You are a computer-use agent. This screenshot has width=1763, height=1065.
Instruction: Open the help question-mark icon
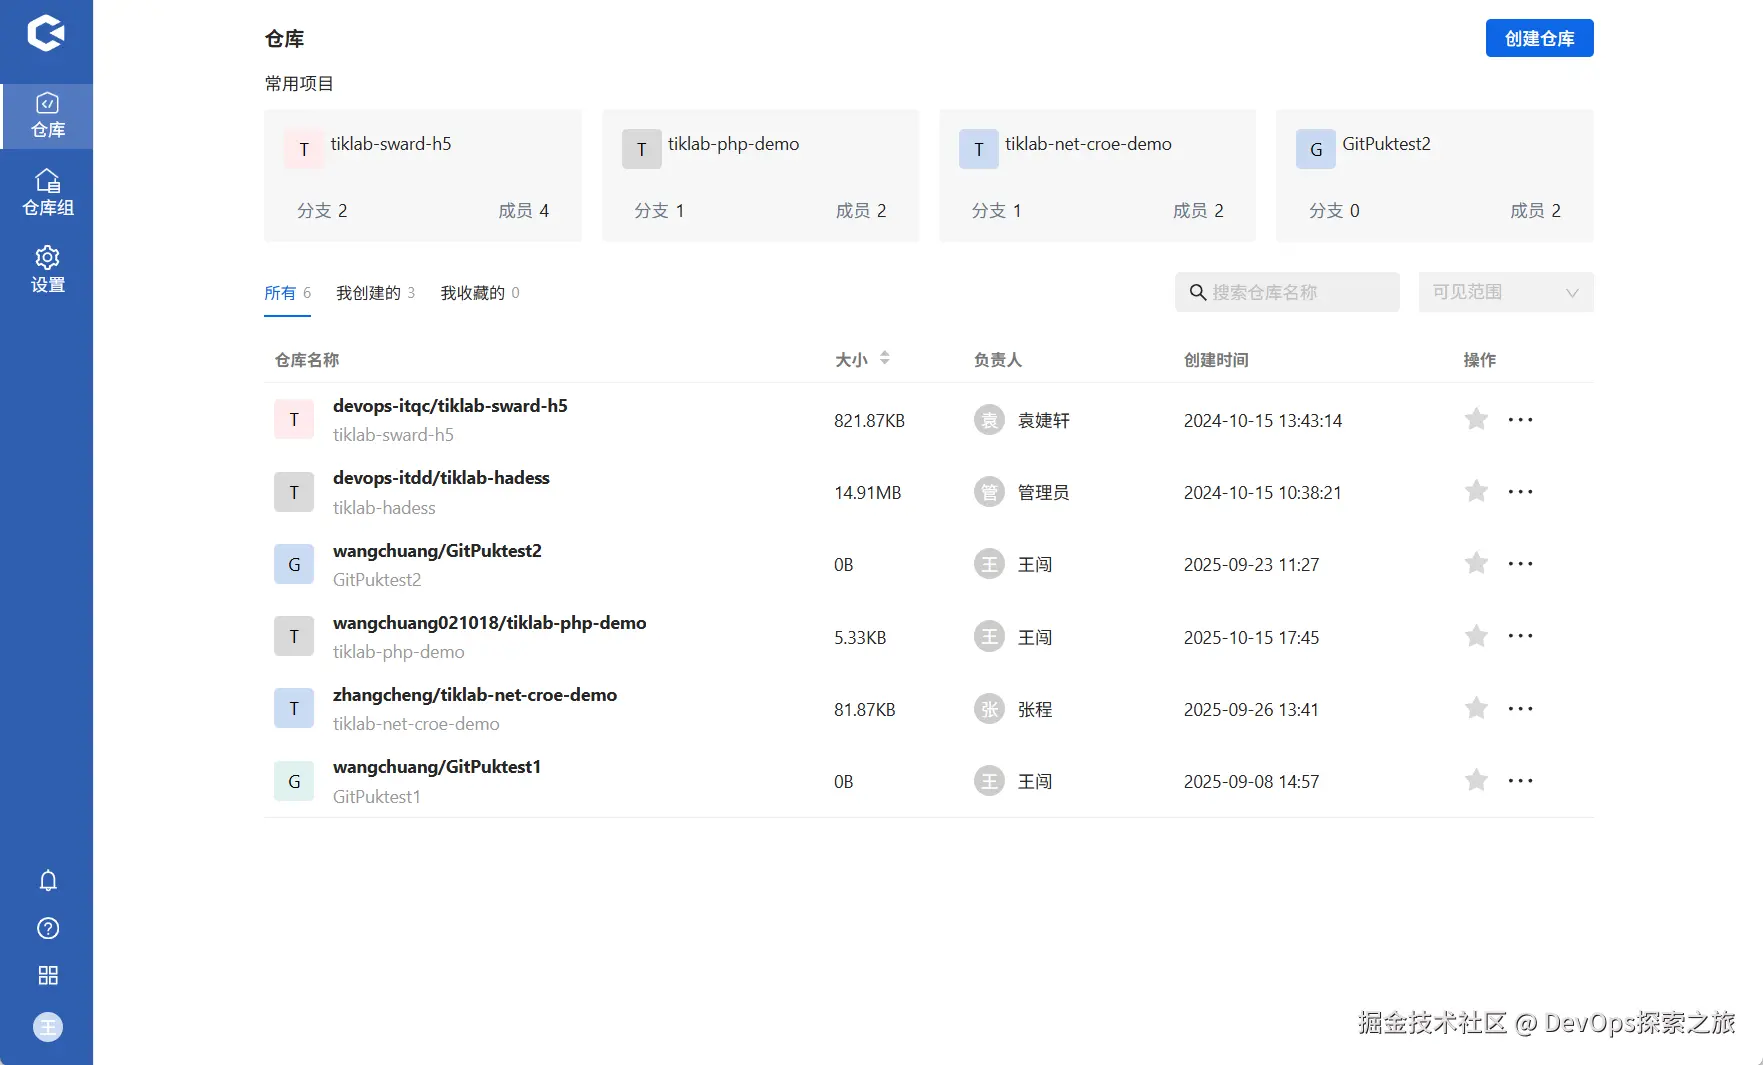[48, 928]
